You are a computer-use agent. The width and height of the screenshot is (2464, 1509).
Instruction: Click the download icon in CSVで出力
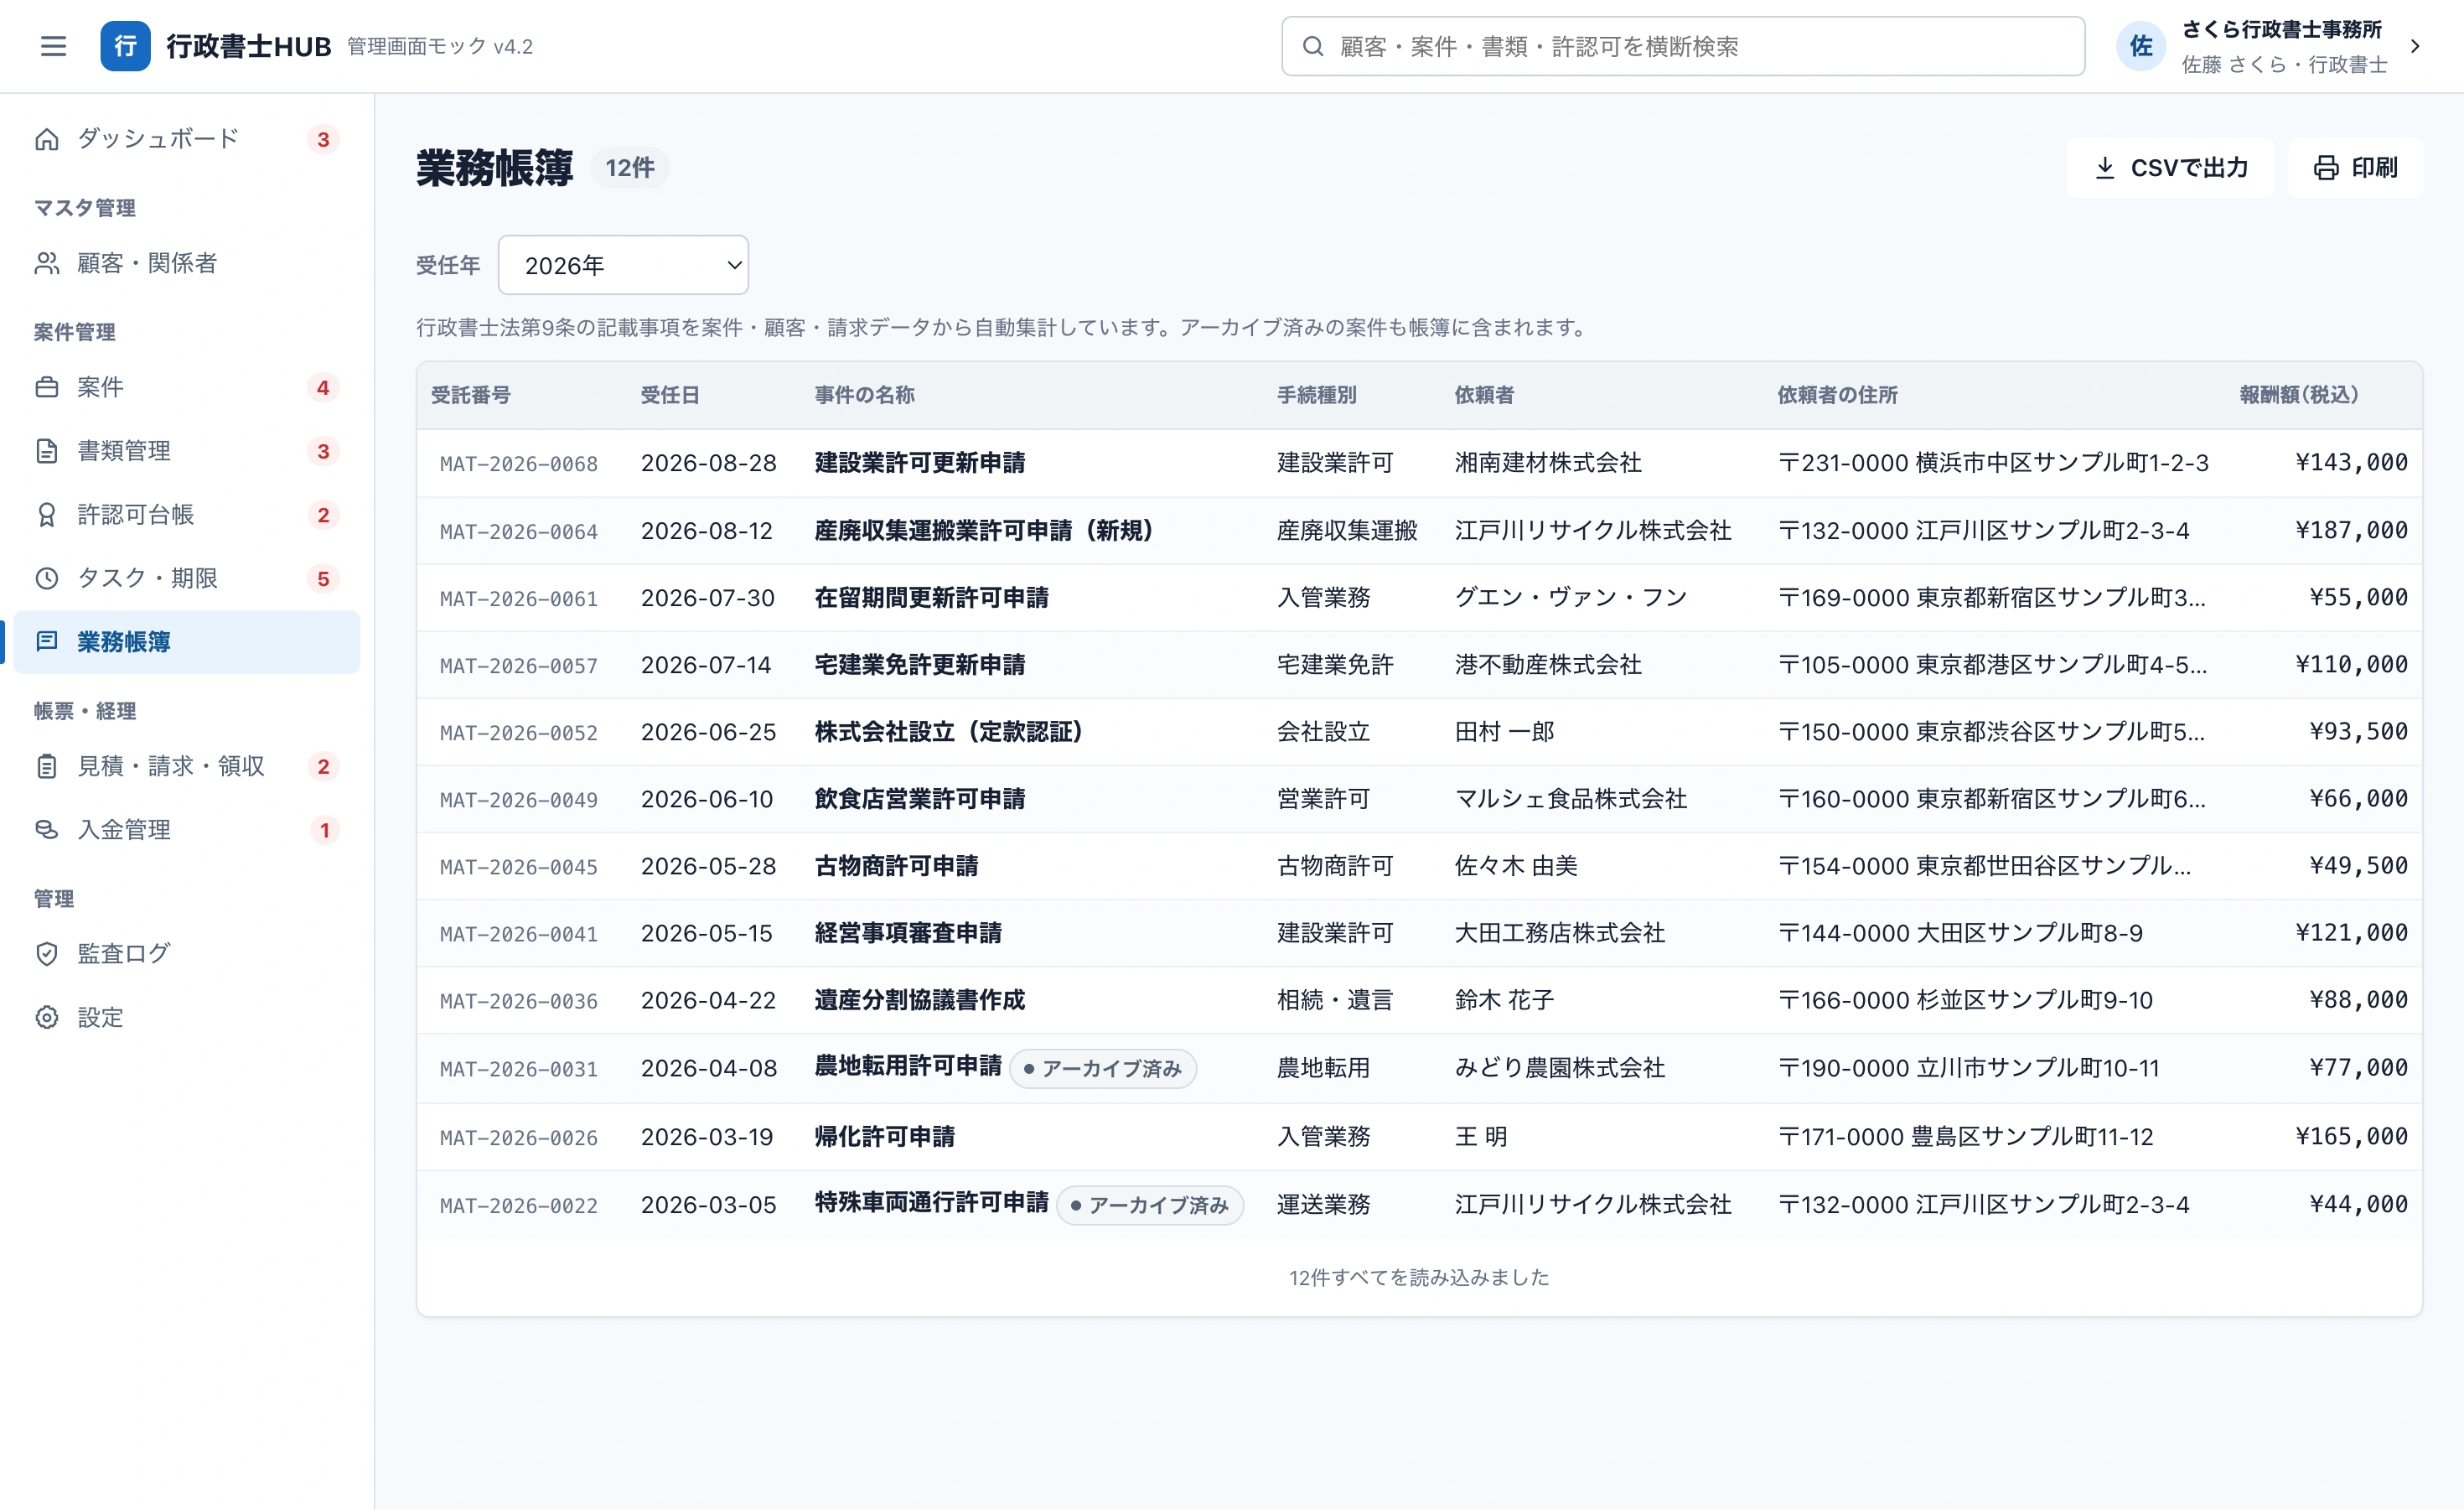[x=2104, y=167]
